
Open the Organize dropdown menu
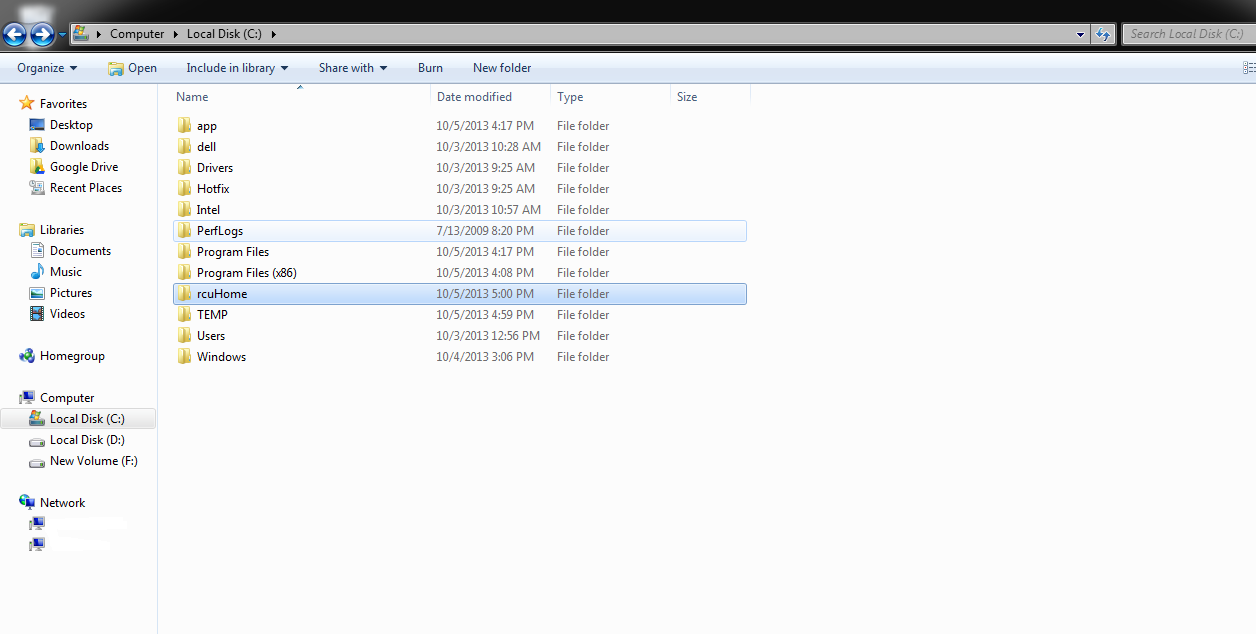click(45, 67)
